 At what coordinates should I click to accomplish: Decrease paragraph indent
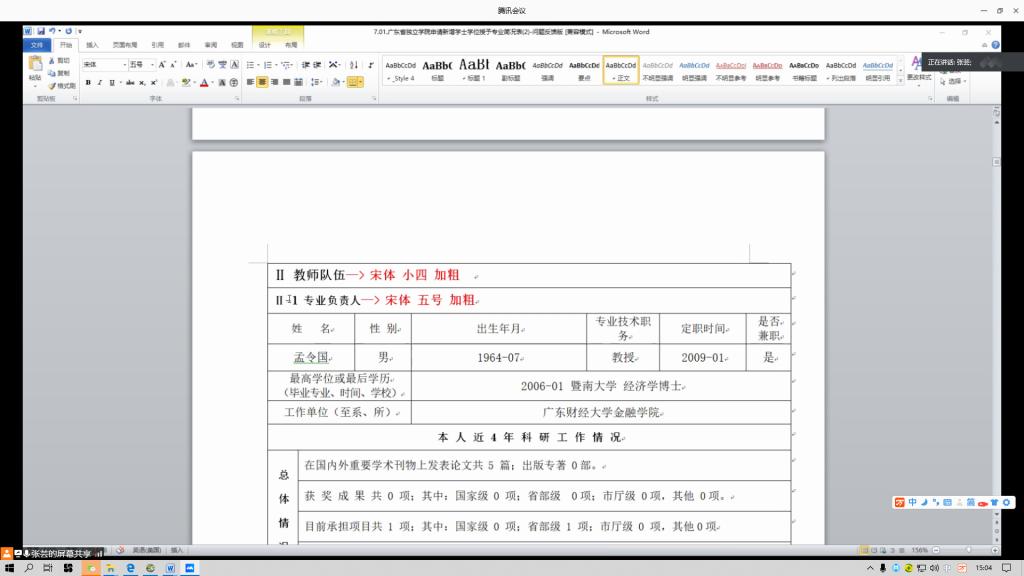coord(306,65)
